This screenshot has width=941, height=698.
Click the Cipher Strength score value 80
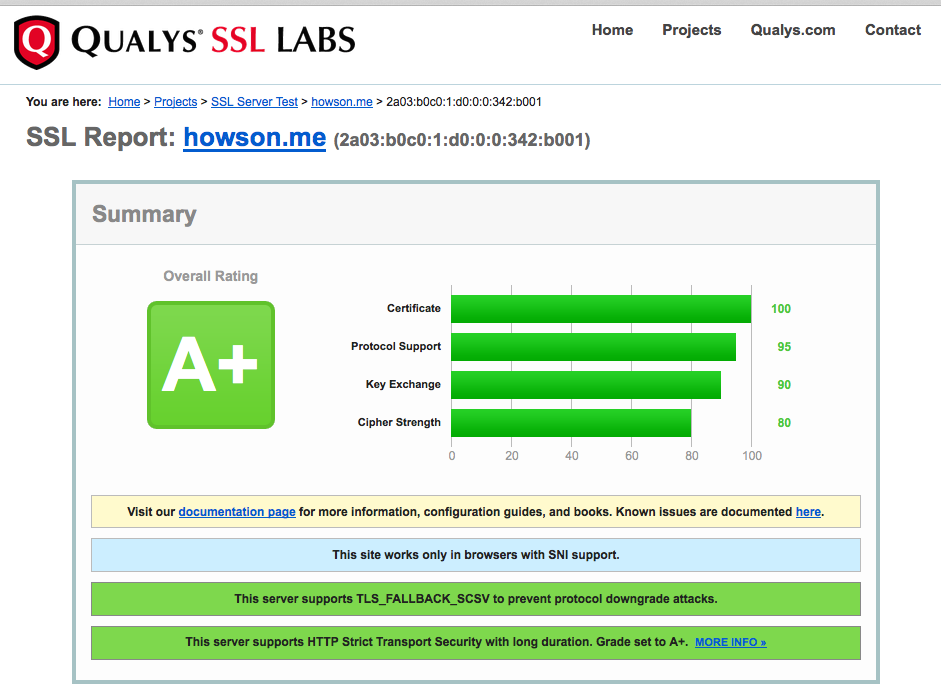[784, 423]
